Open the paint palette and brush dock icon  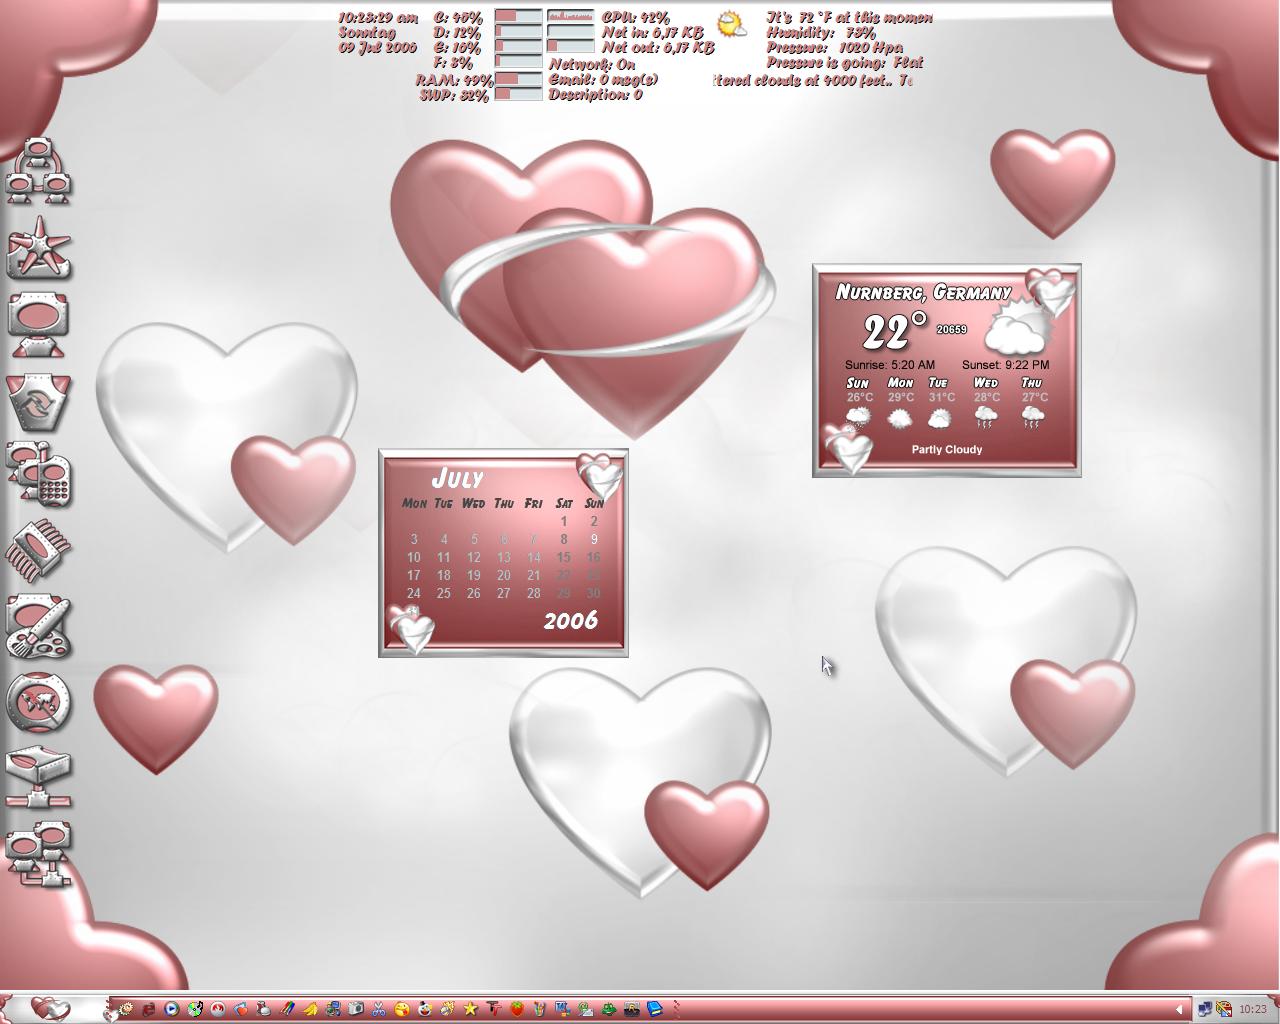pos(38,627)
